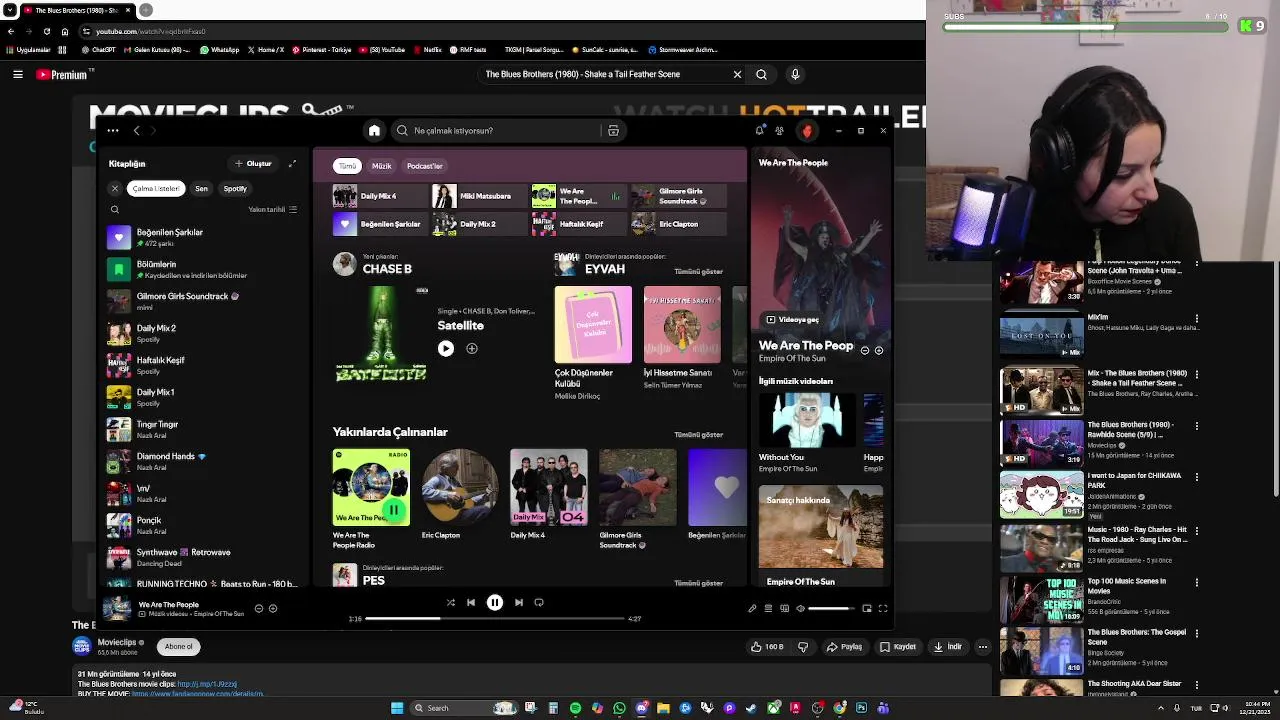Dislike the YouTube video

pyautogui.click(x=803, y=647)
